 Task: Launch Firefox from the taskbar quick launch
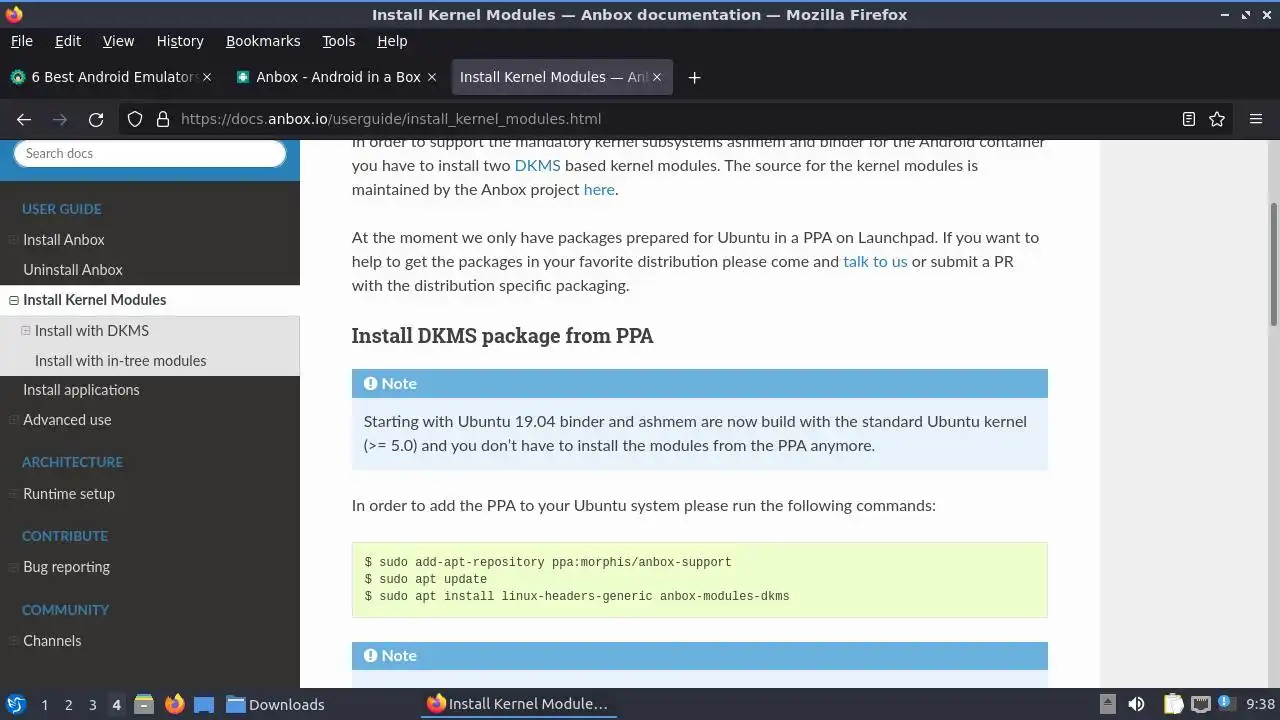(174, 704)
